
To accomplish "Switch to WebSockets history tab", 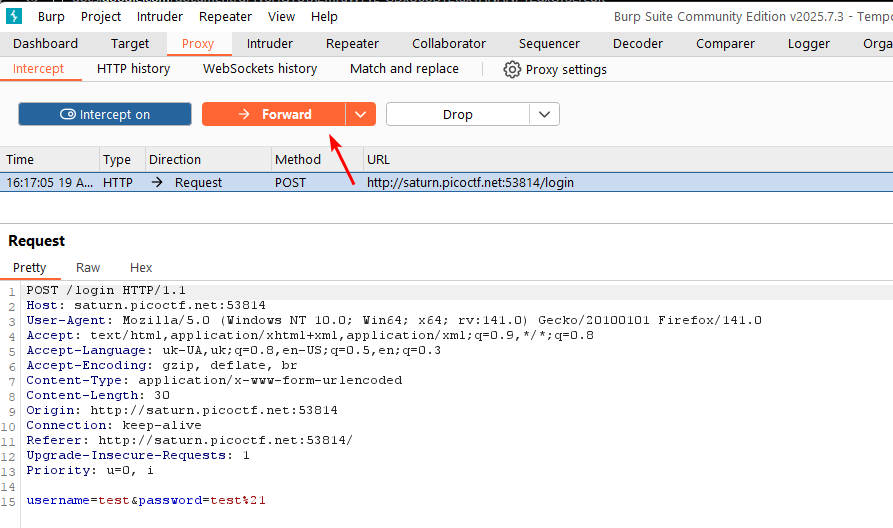I will point(260,69).
